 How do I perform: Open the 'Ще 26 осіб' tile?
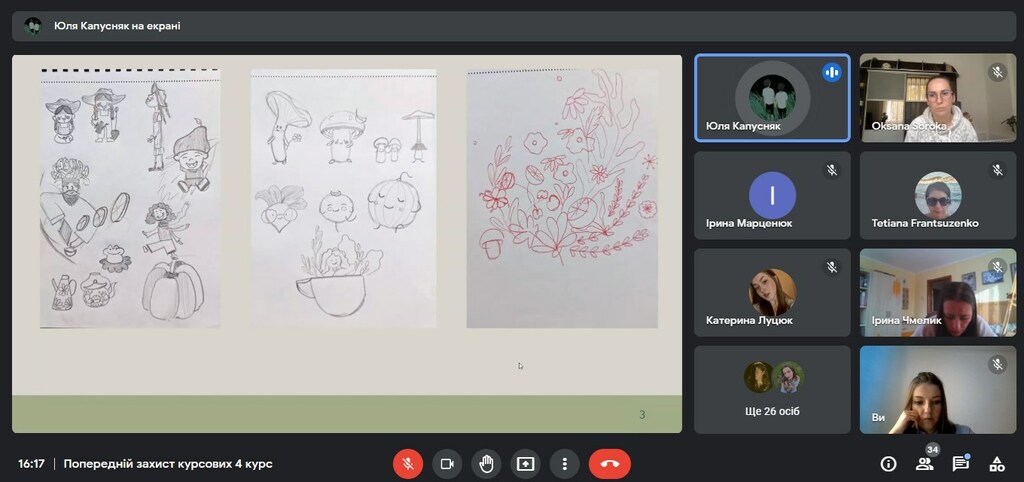click(772, 390)
